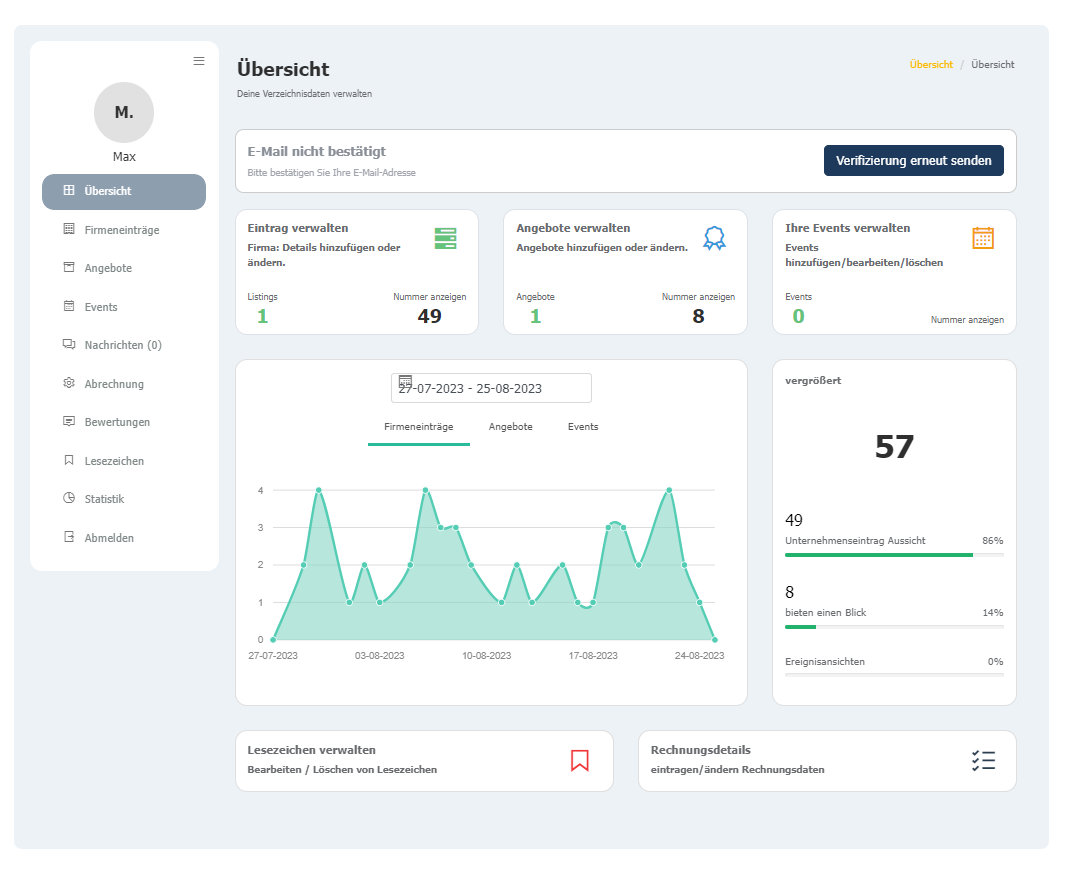The height and width of the screenshot is (875, 1067).
Task: Click the blue award ribbon icon
Action: point(714,238)
